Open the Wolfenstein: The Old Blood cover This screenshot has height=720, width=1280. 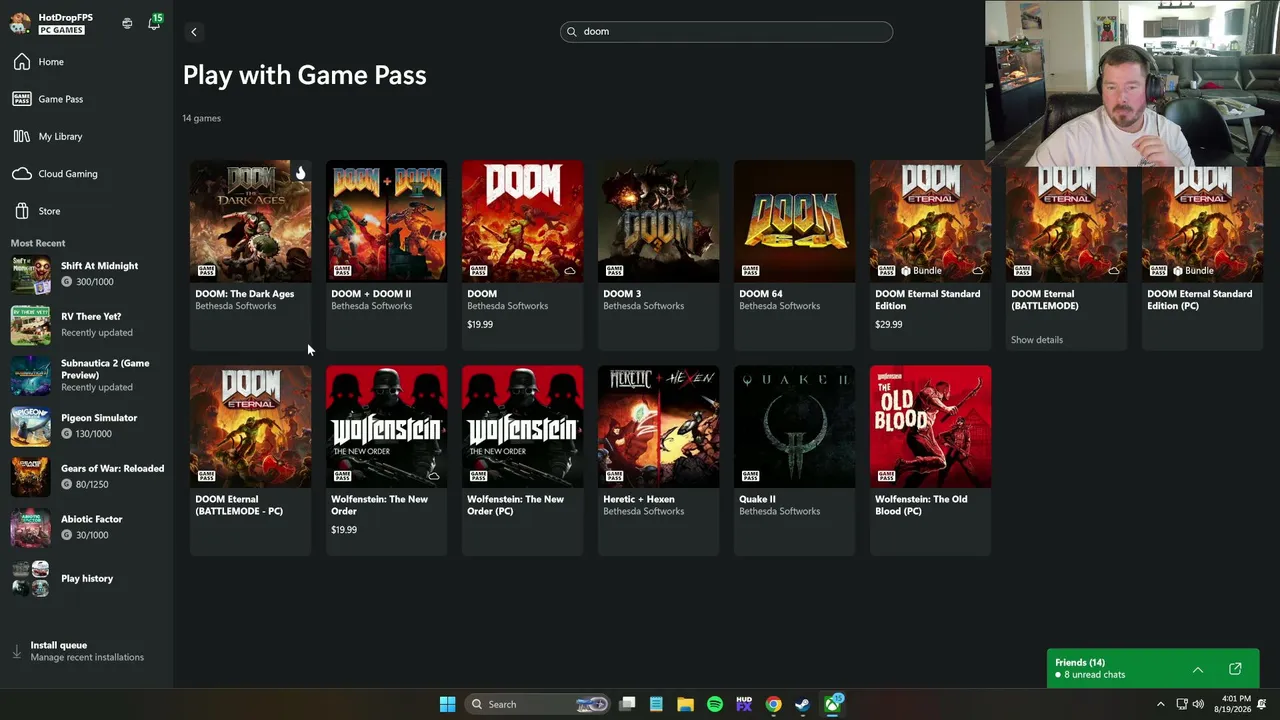click(x=931, y=427)
